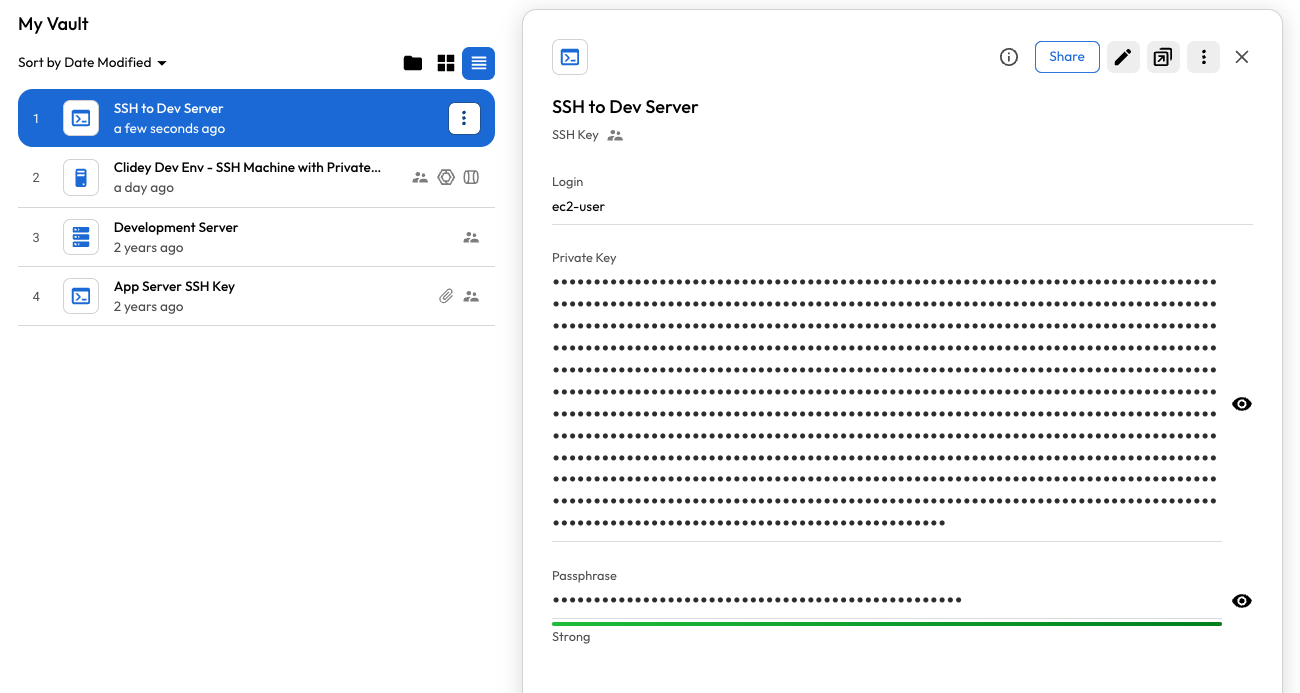Select the list view icon
Screen dimensions: 1300x693
pyautogui.click(x=478, y=63)
